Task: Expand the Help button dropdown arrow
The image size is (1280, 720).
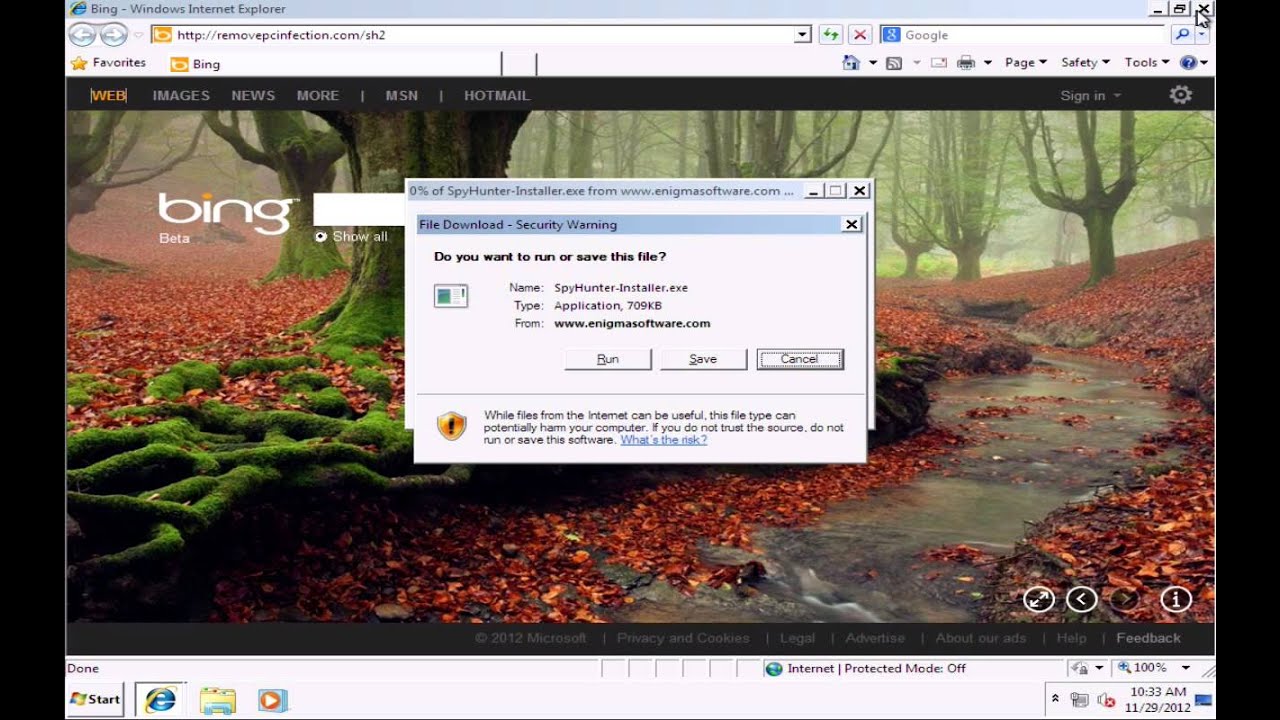Action: pos(1204,63)
